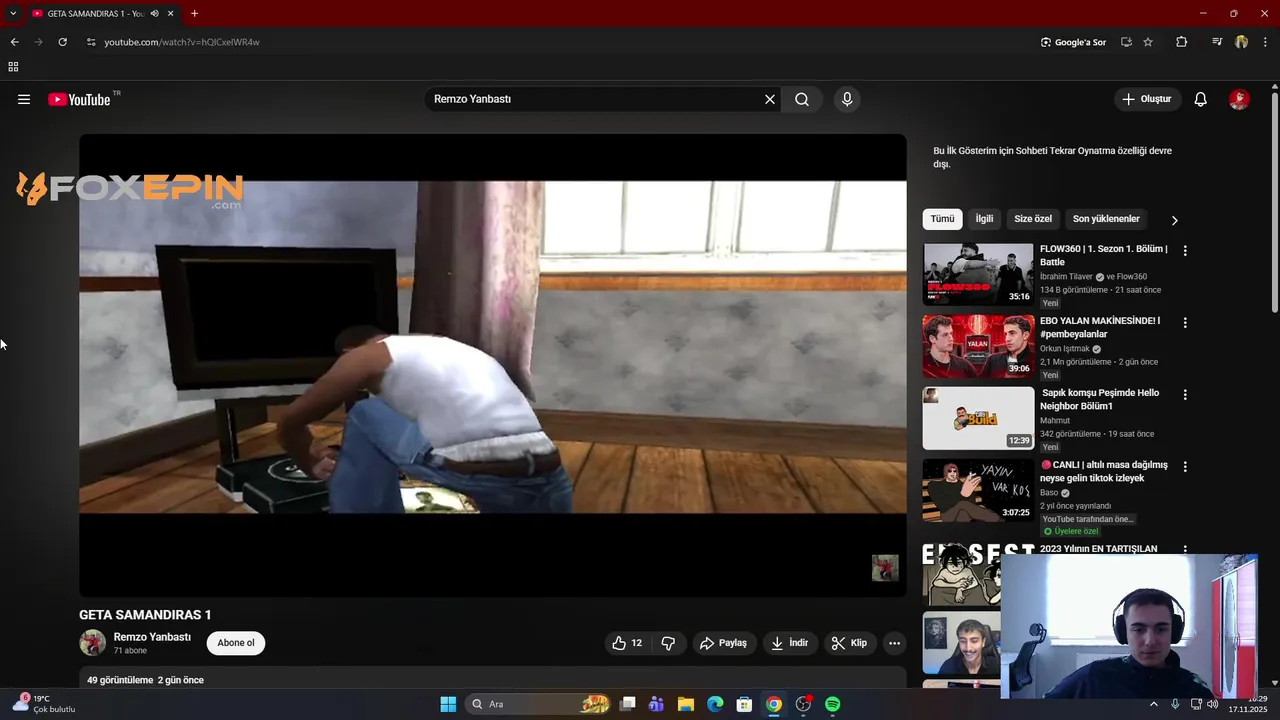Click the Oluştur create button
The height and width of the screenshot is (720, 1280).
click(x=1147, y=99)
